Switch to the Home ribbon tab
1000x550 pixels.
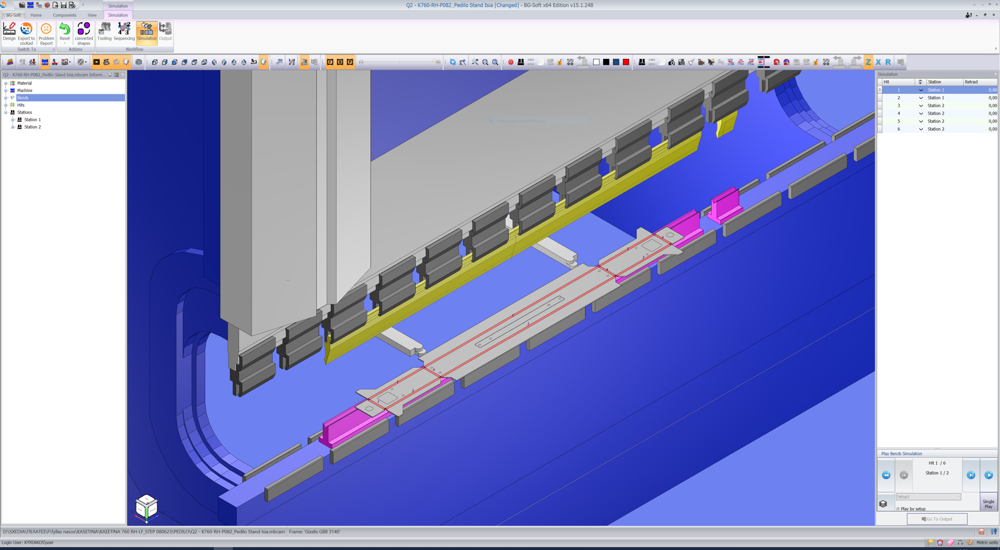36,15
